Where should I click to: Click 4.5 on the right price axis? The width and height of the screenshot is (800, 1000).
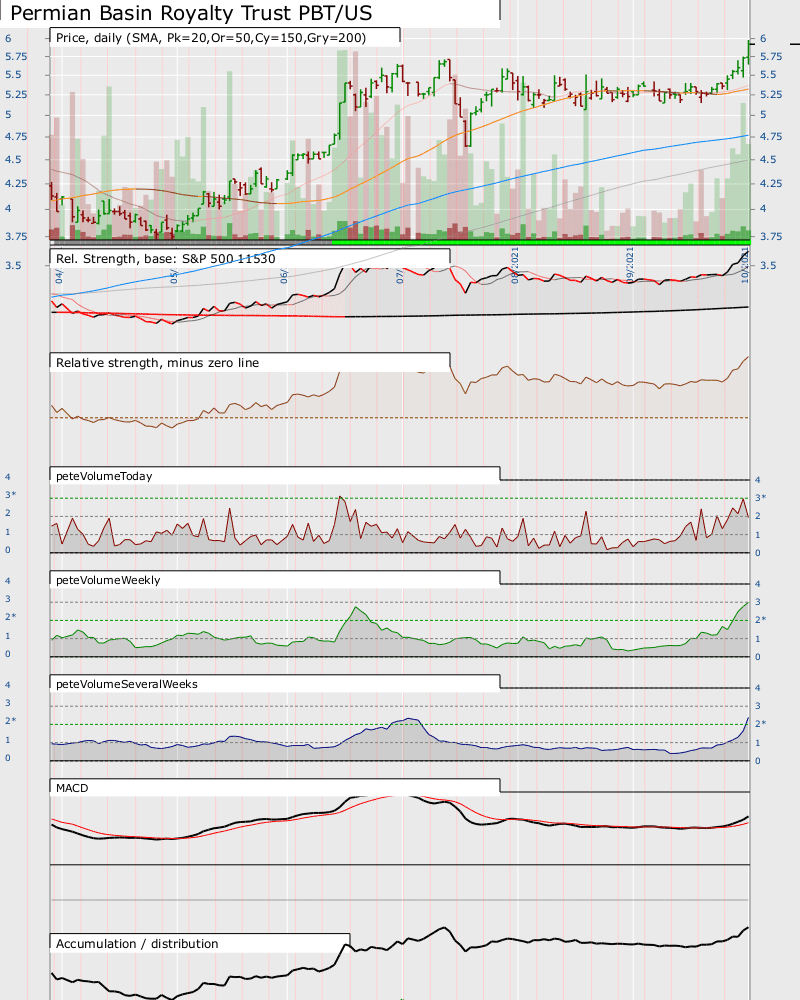tap(768, 159)
